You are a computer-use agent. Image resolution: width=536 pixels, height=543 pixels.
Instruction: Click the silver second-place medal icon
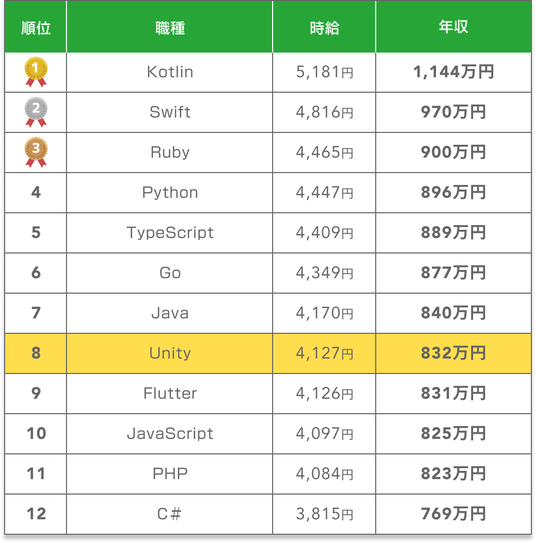point(36,112)
